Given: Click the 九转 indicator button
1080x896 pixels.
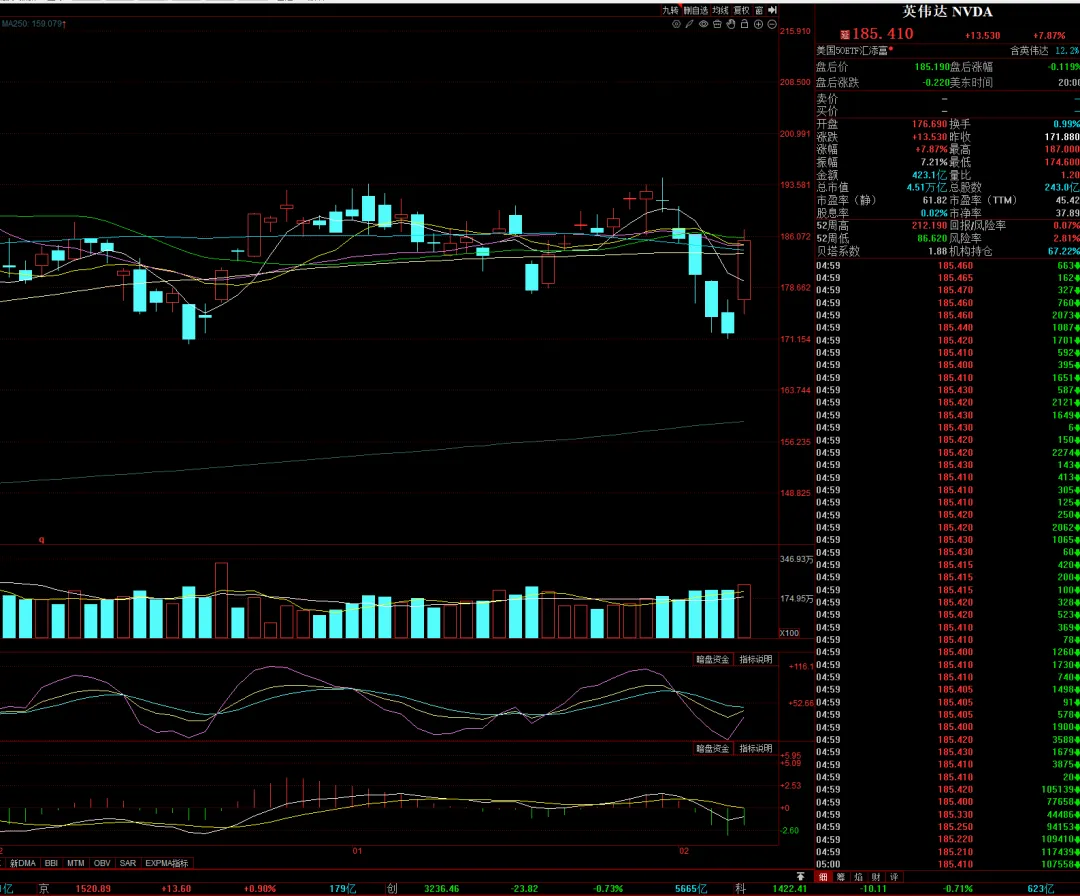Looking at the screenshot, I should click(x=670, y=10).
